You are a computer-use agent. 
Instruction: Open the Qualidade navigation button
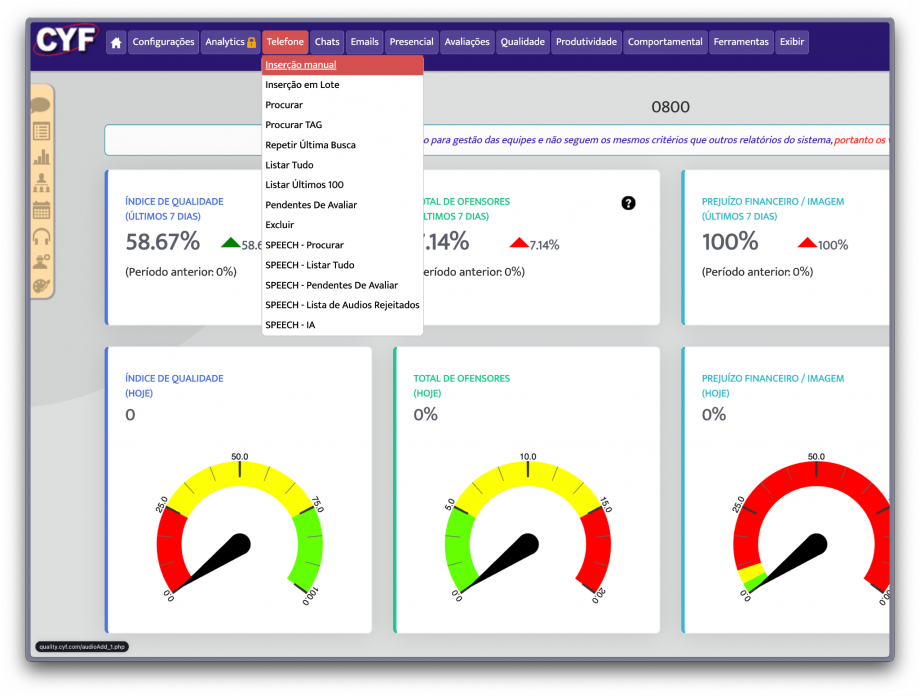(523, 42)
